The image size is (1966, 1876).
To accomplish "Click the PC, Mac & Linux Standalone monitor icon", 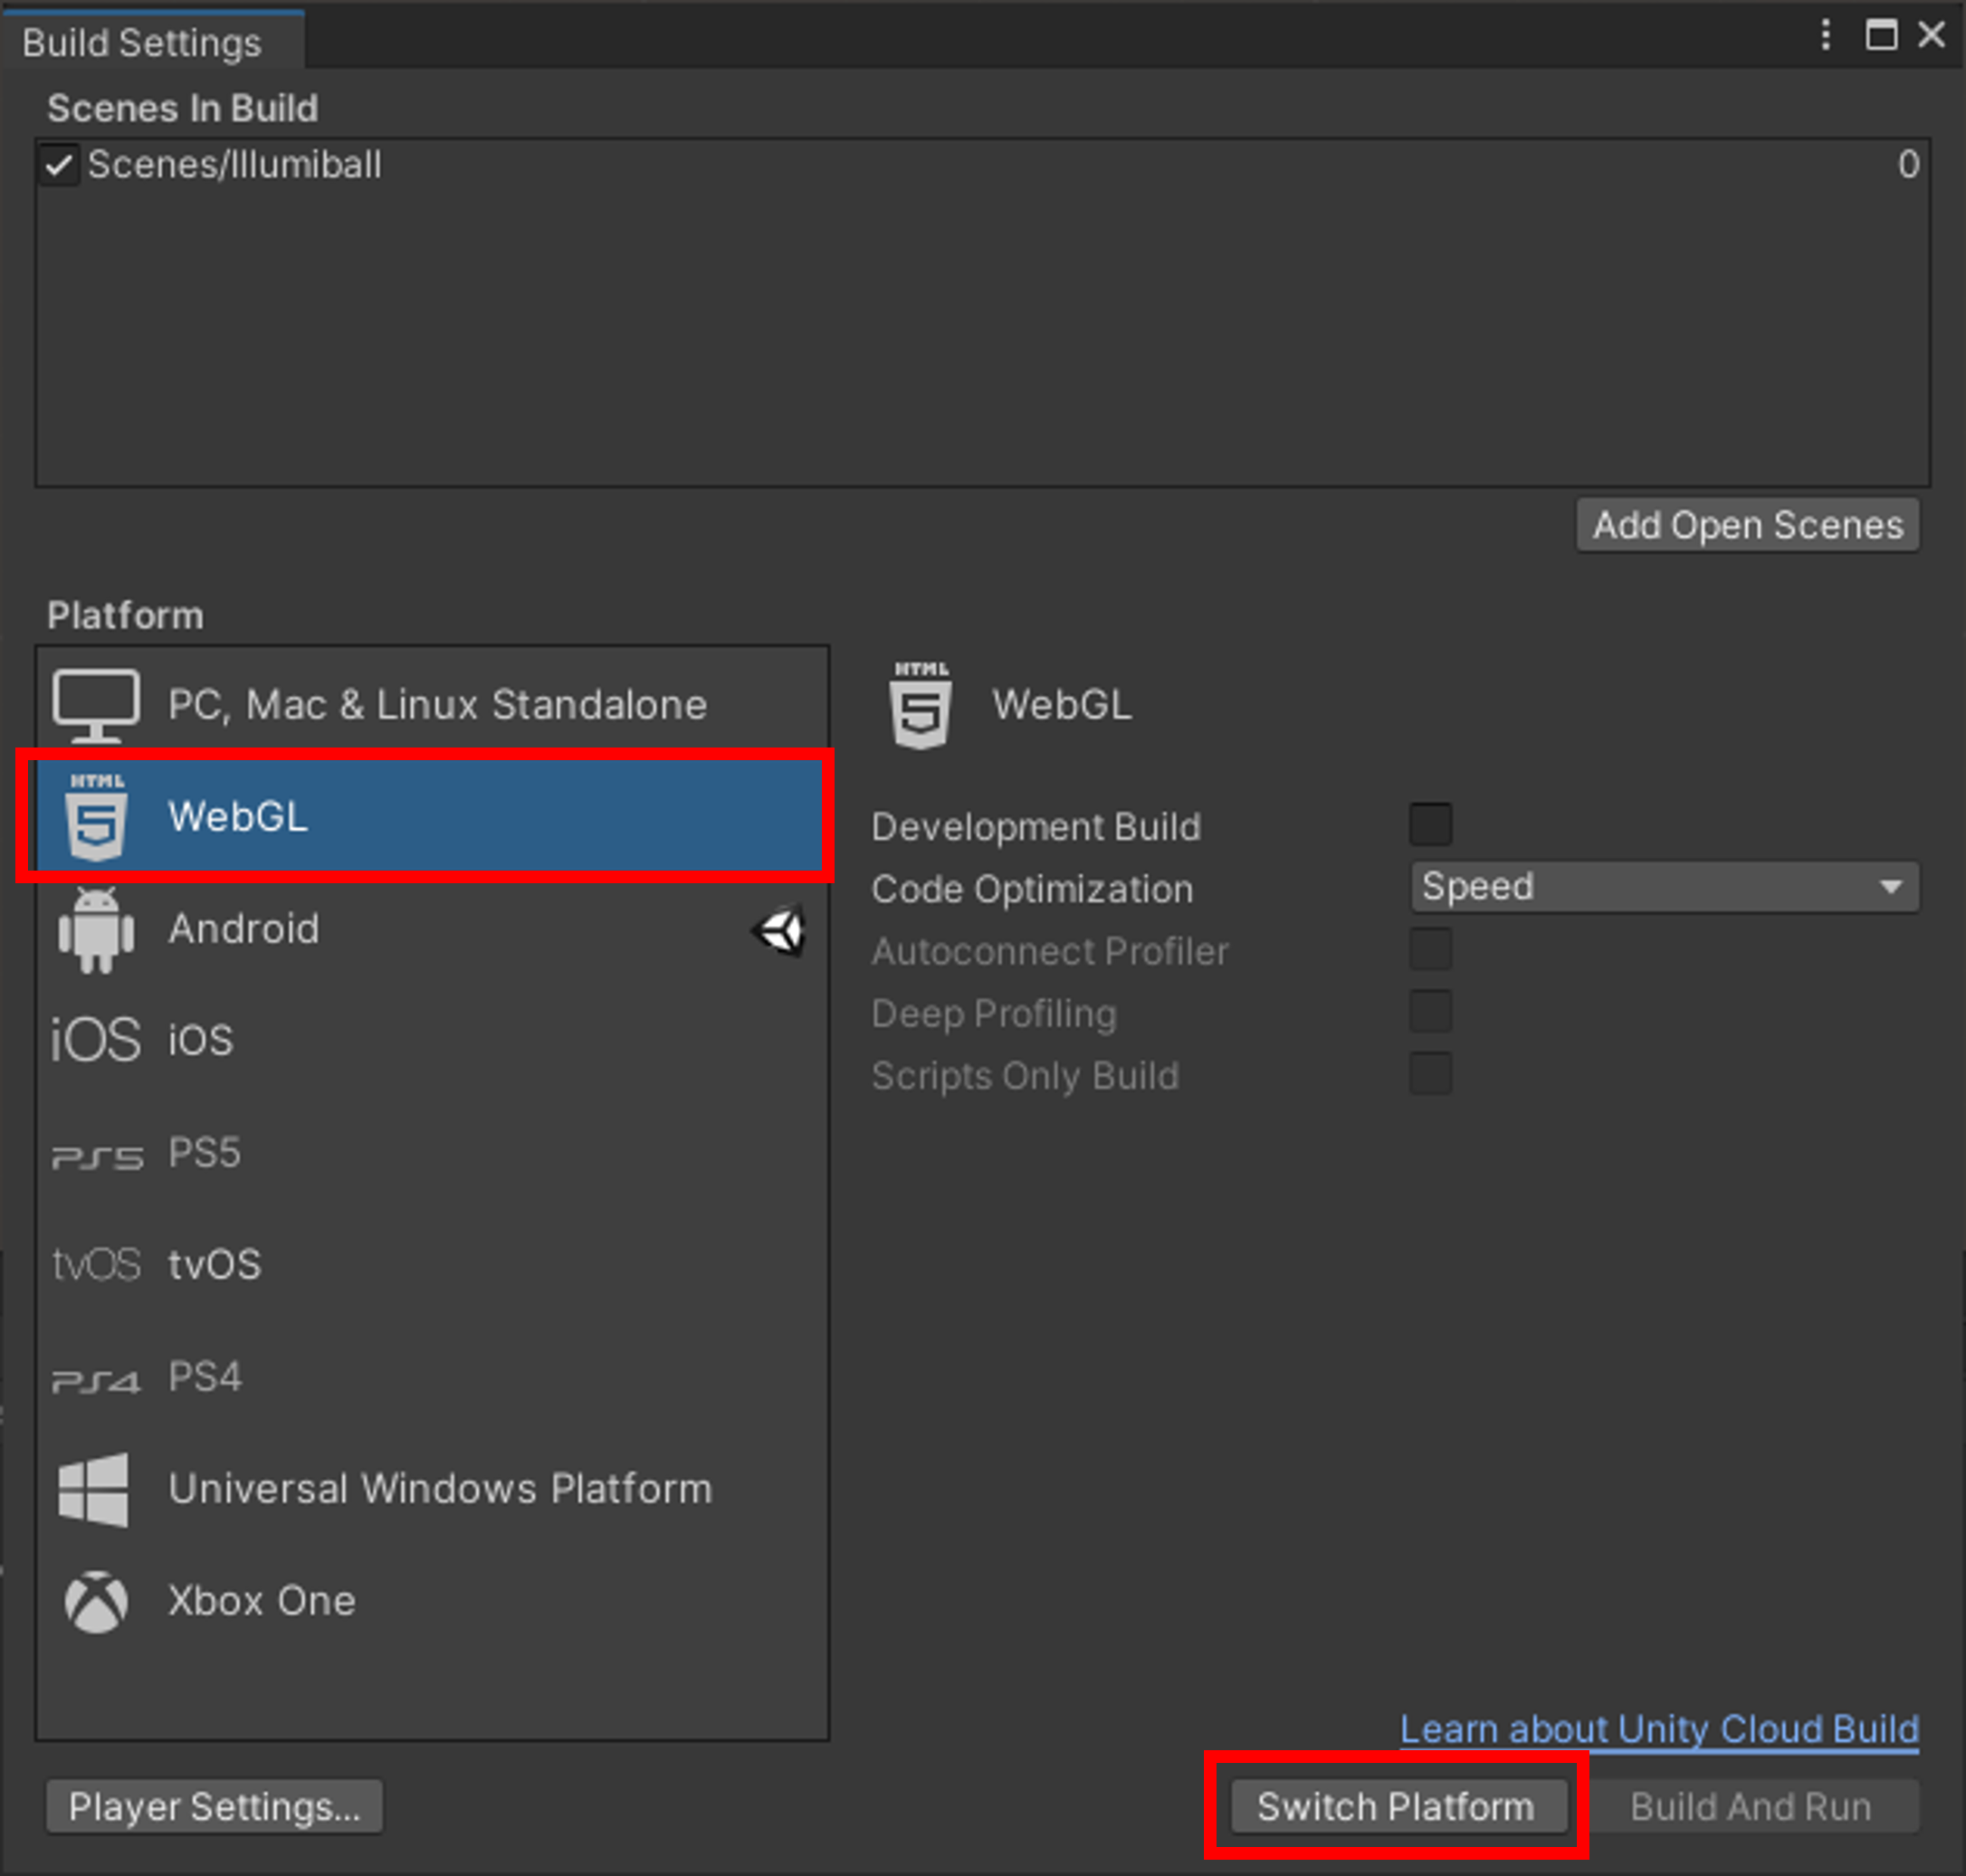I will (x=95, y=703).
